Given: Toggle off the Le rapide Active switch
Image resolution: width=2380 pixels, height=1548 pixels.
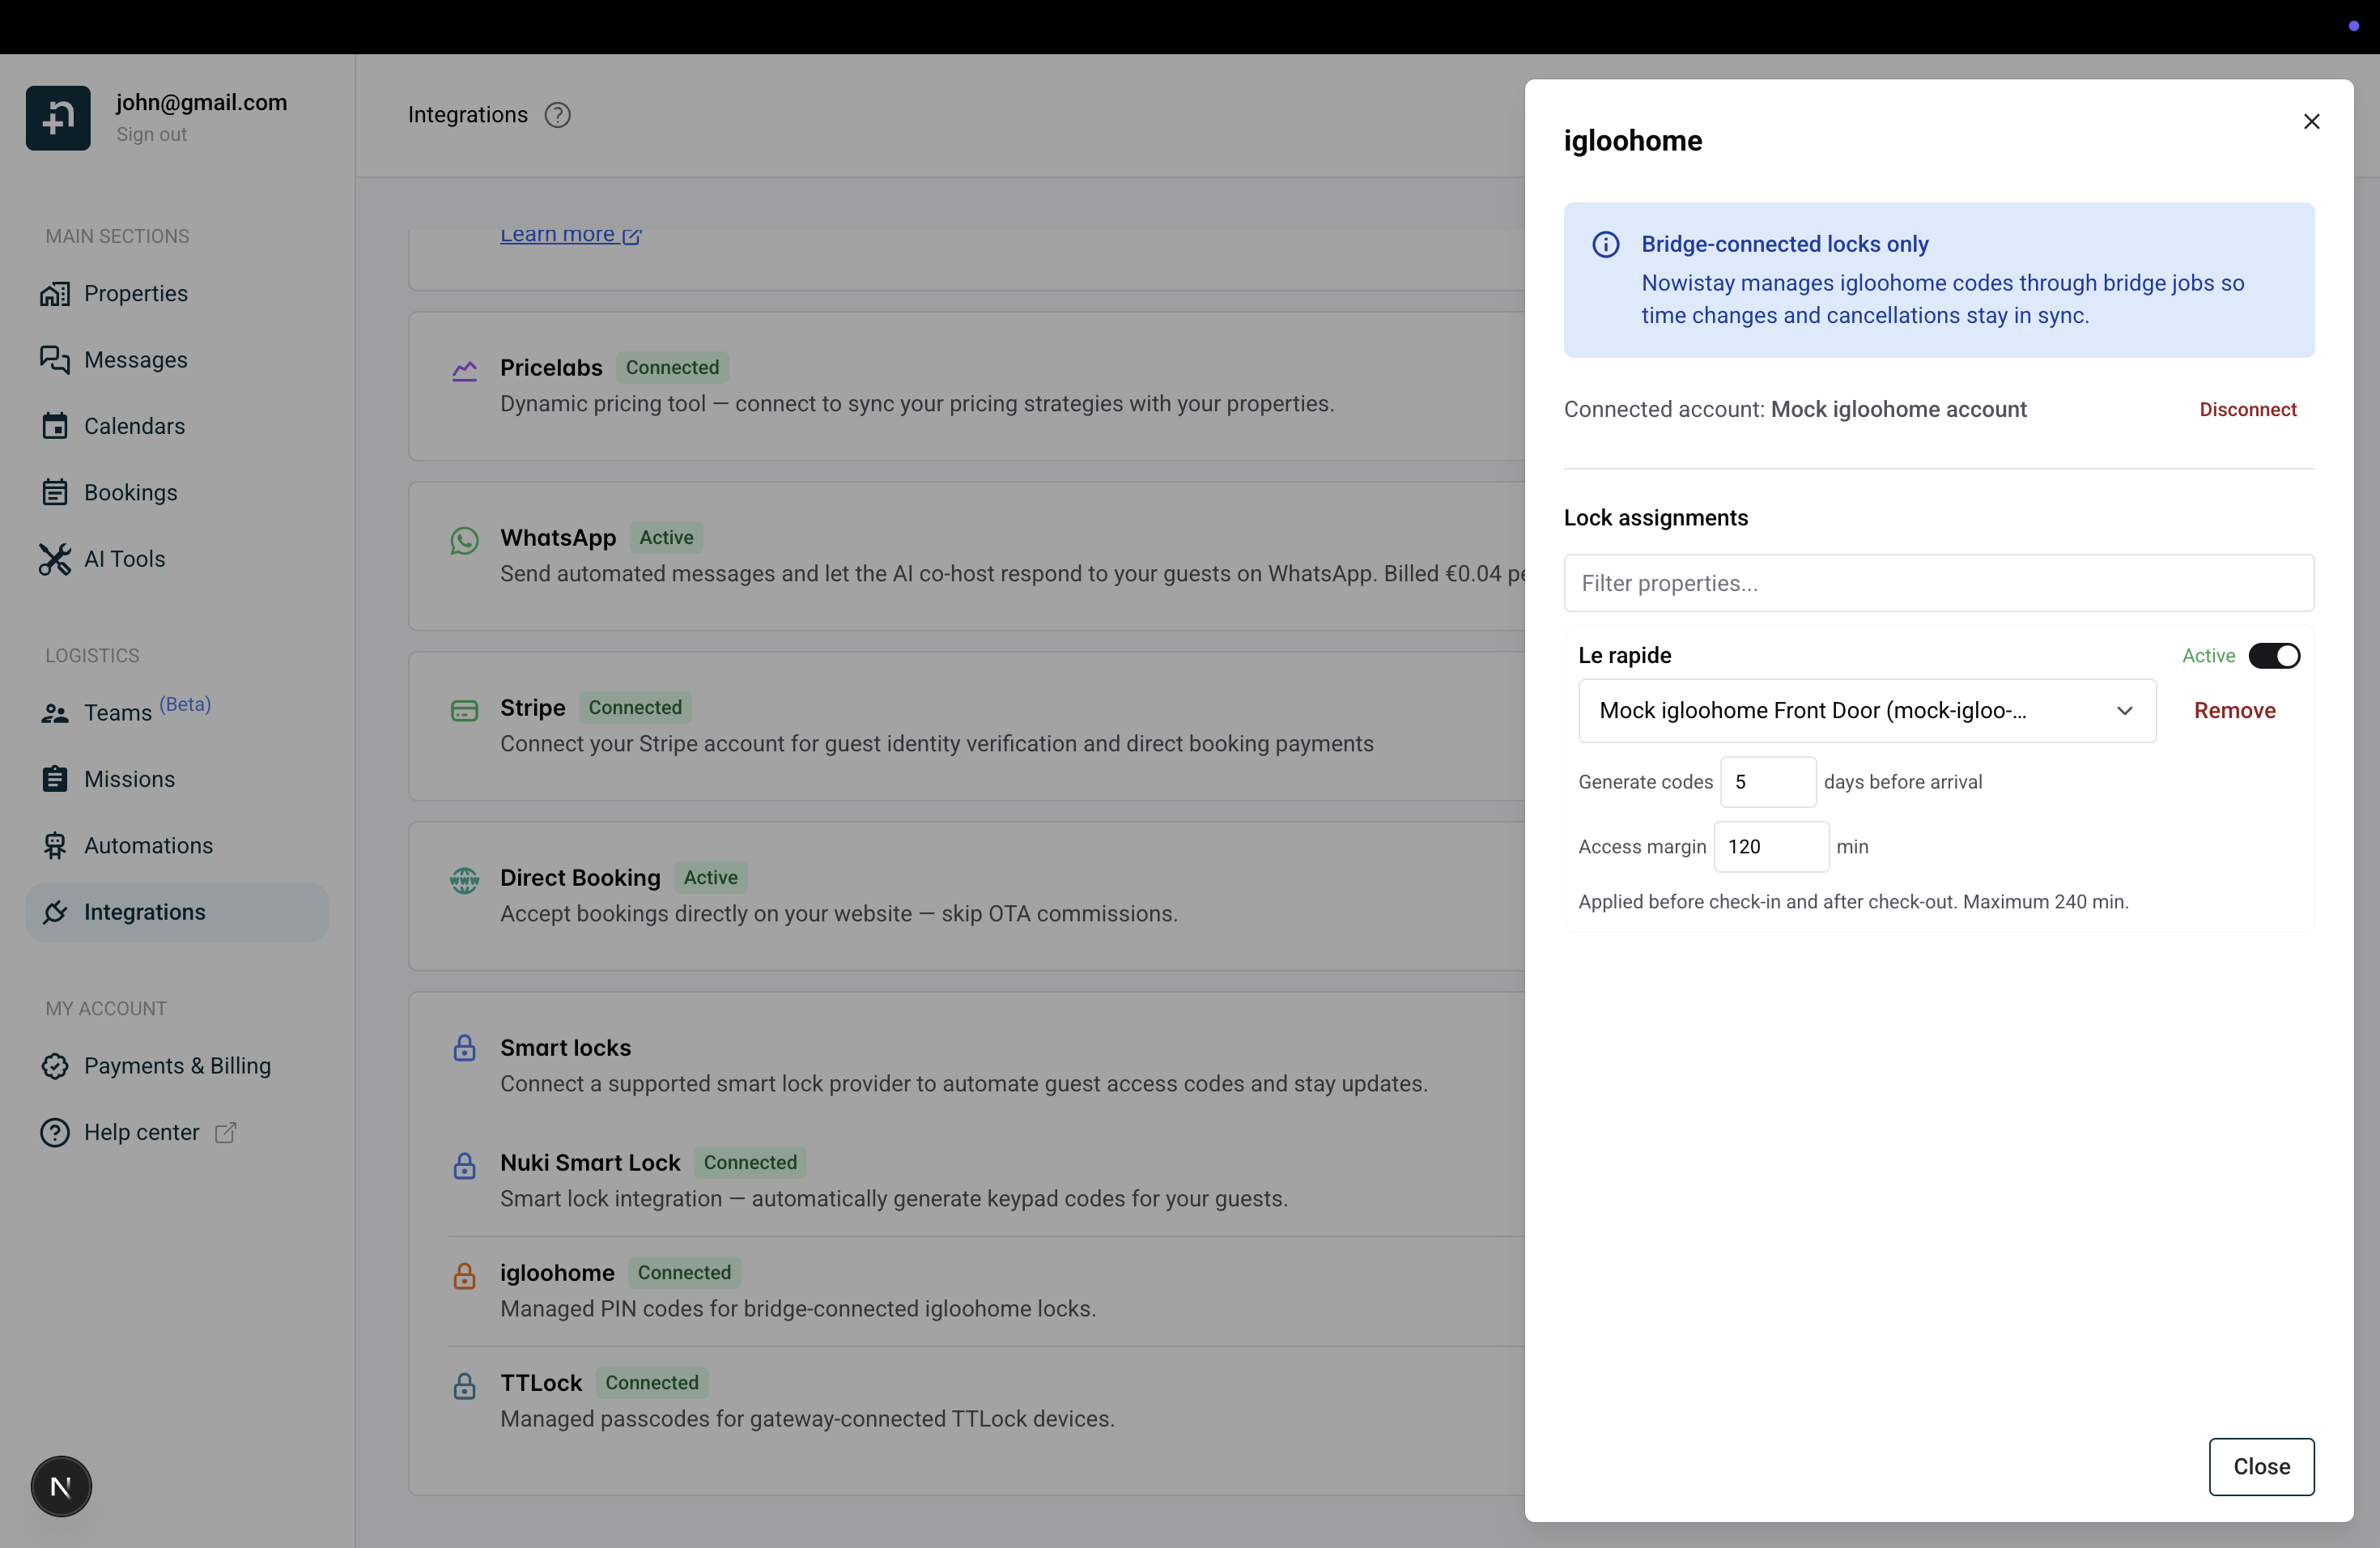Looking at the screenshot, I should pos(2273,656).
